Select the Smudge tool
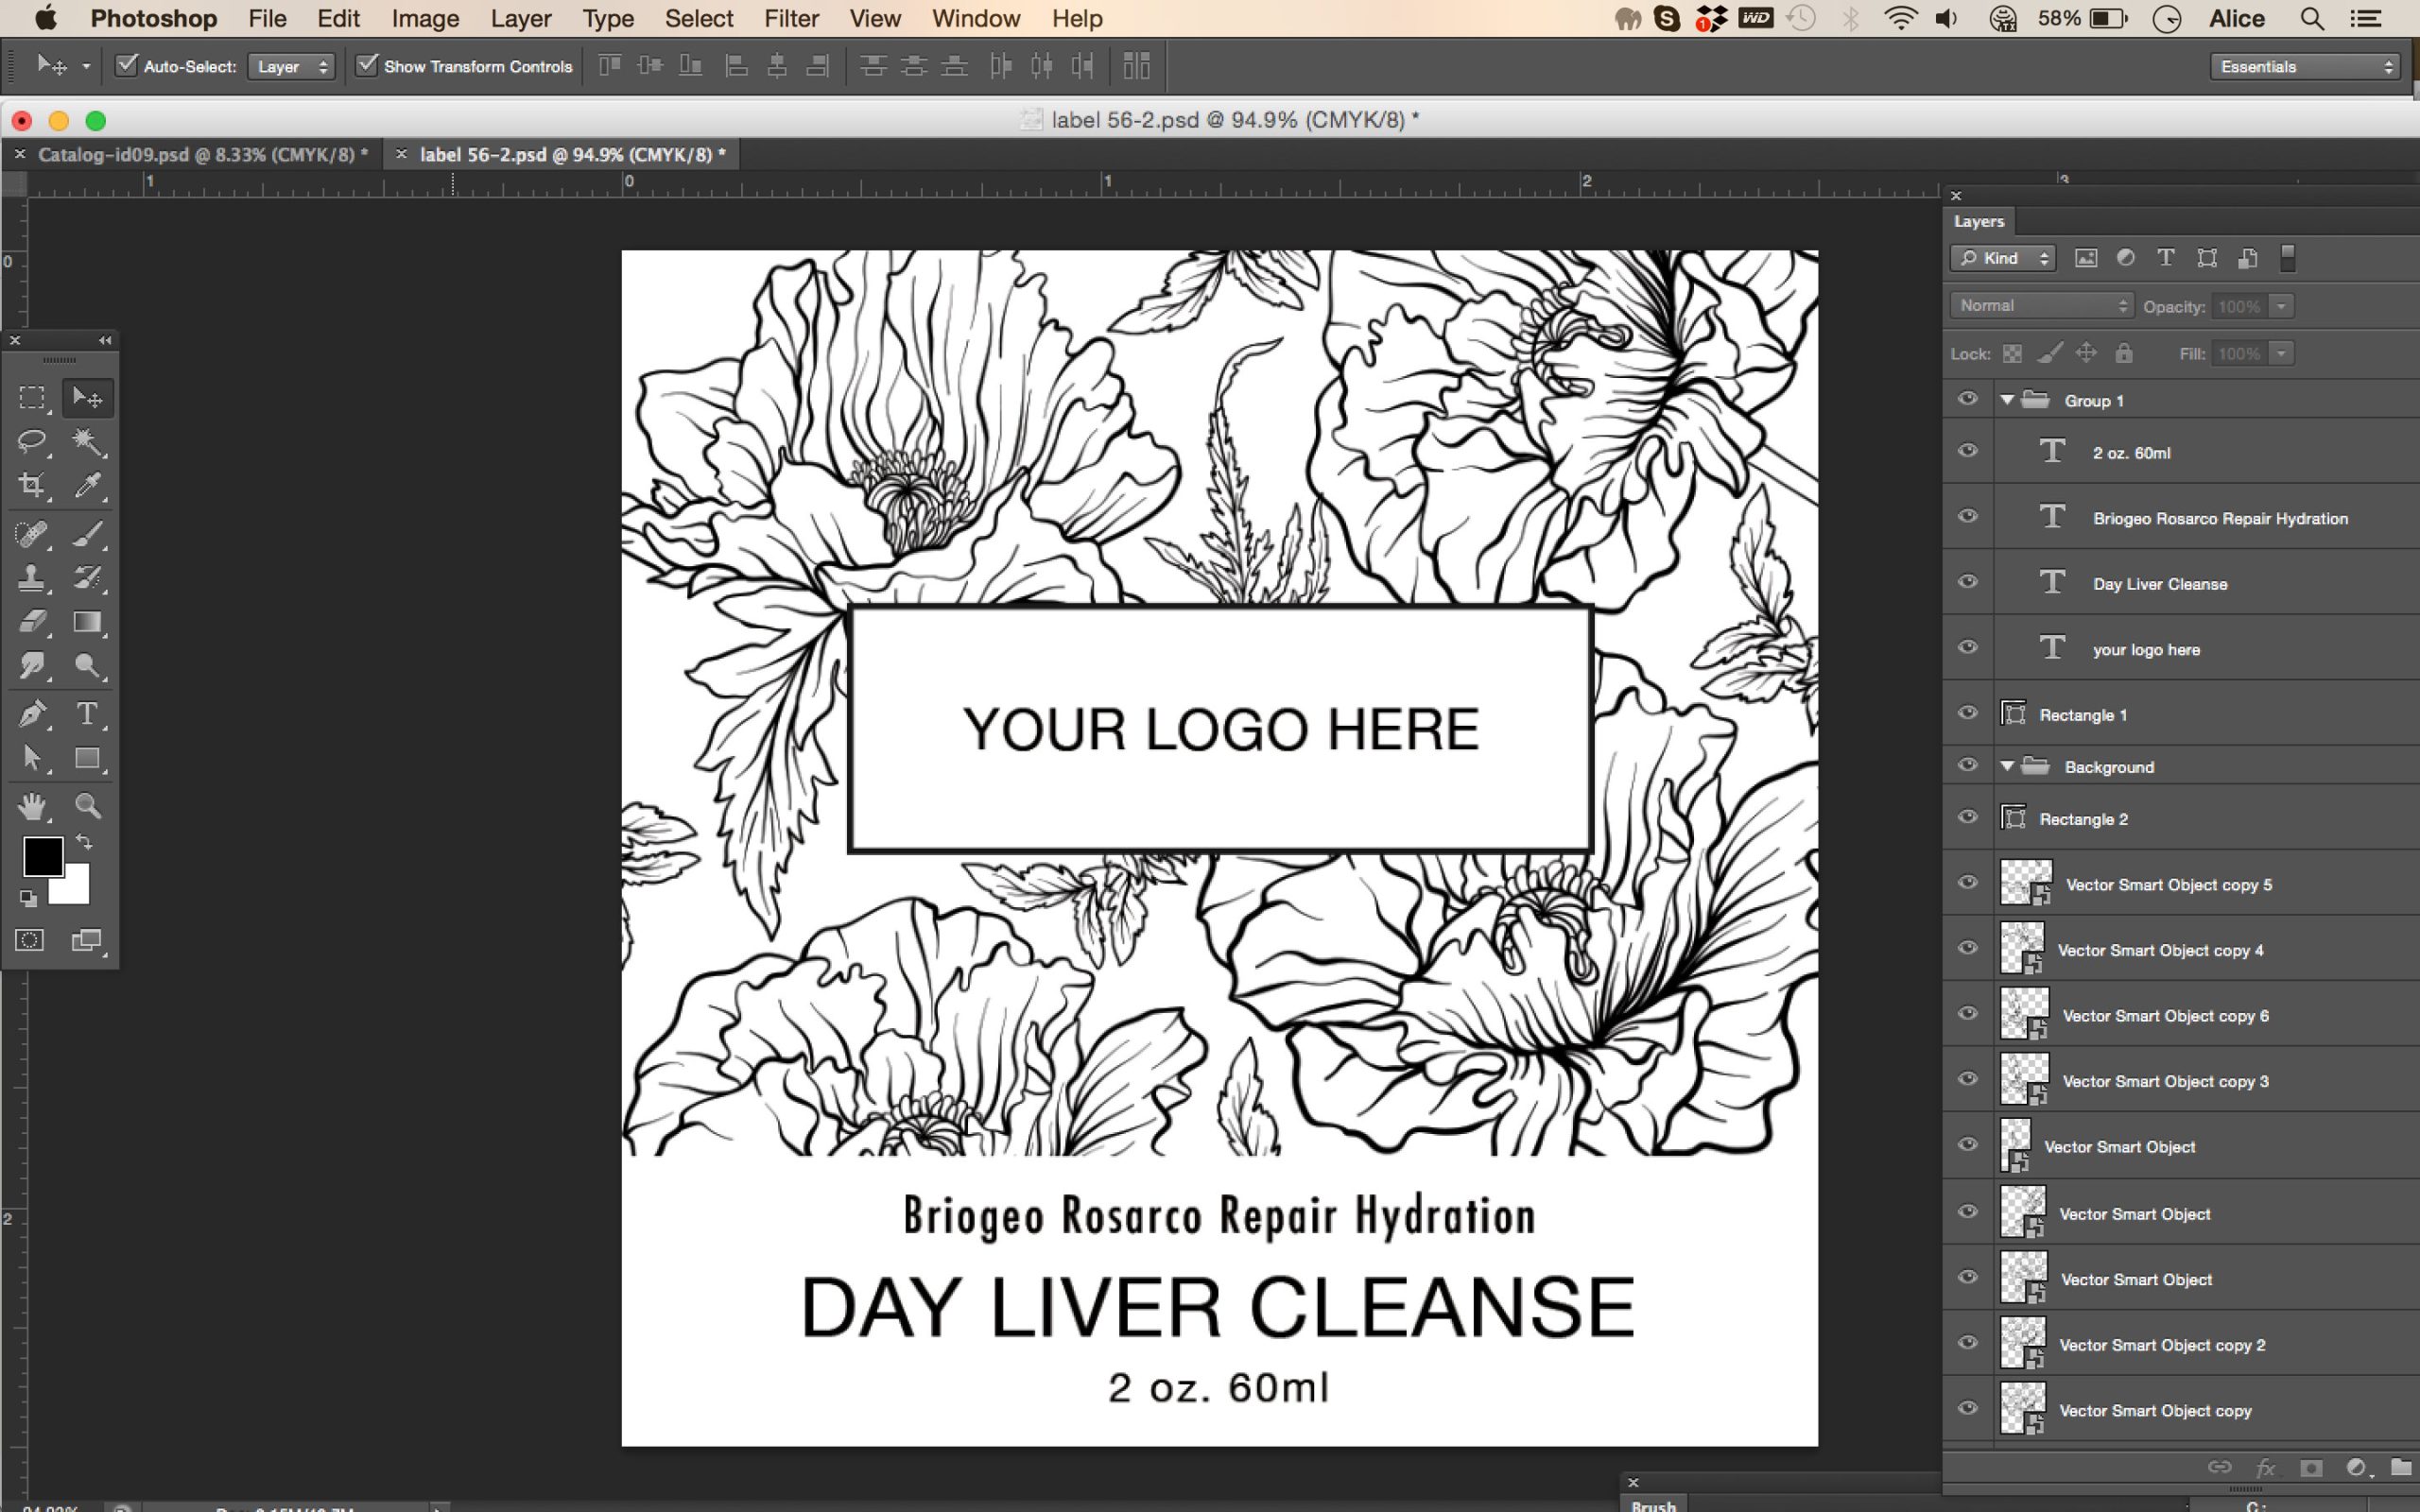The image size is (2420, 1512). (x=32, y=666)
